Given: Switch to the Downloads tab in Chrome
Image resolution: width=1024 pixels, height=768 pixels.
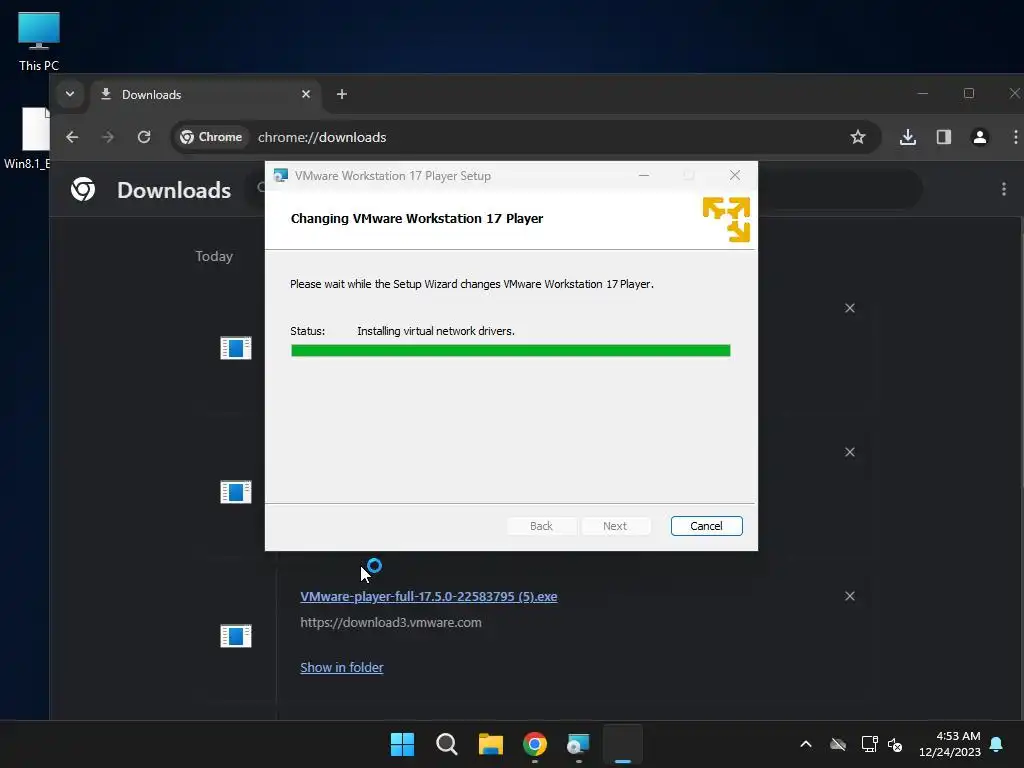Looking at the screenshot, I should tap(204, 95).
